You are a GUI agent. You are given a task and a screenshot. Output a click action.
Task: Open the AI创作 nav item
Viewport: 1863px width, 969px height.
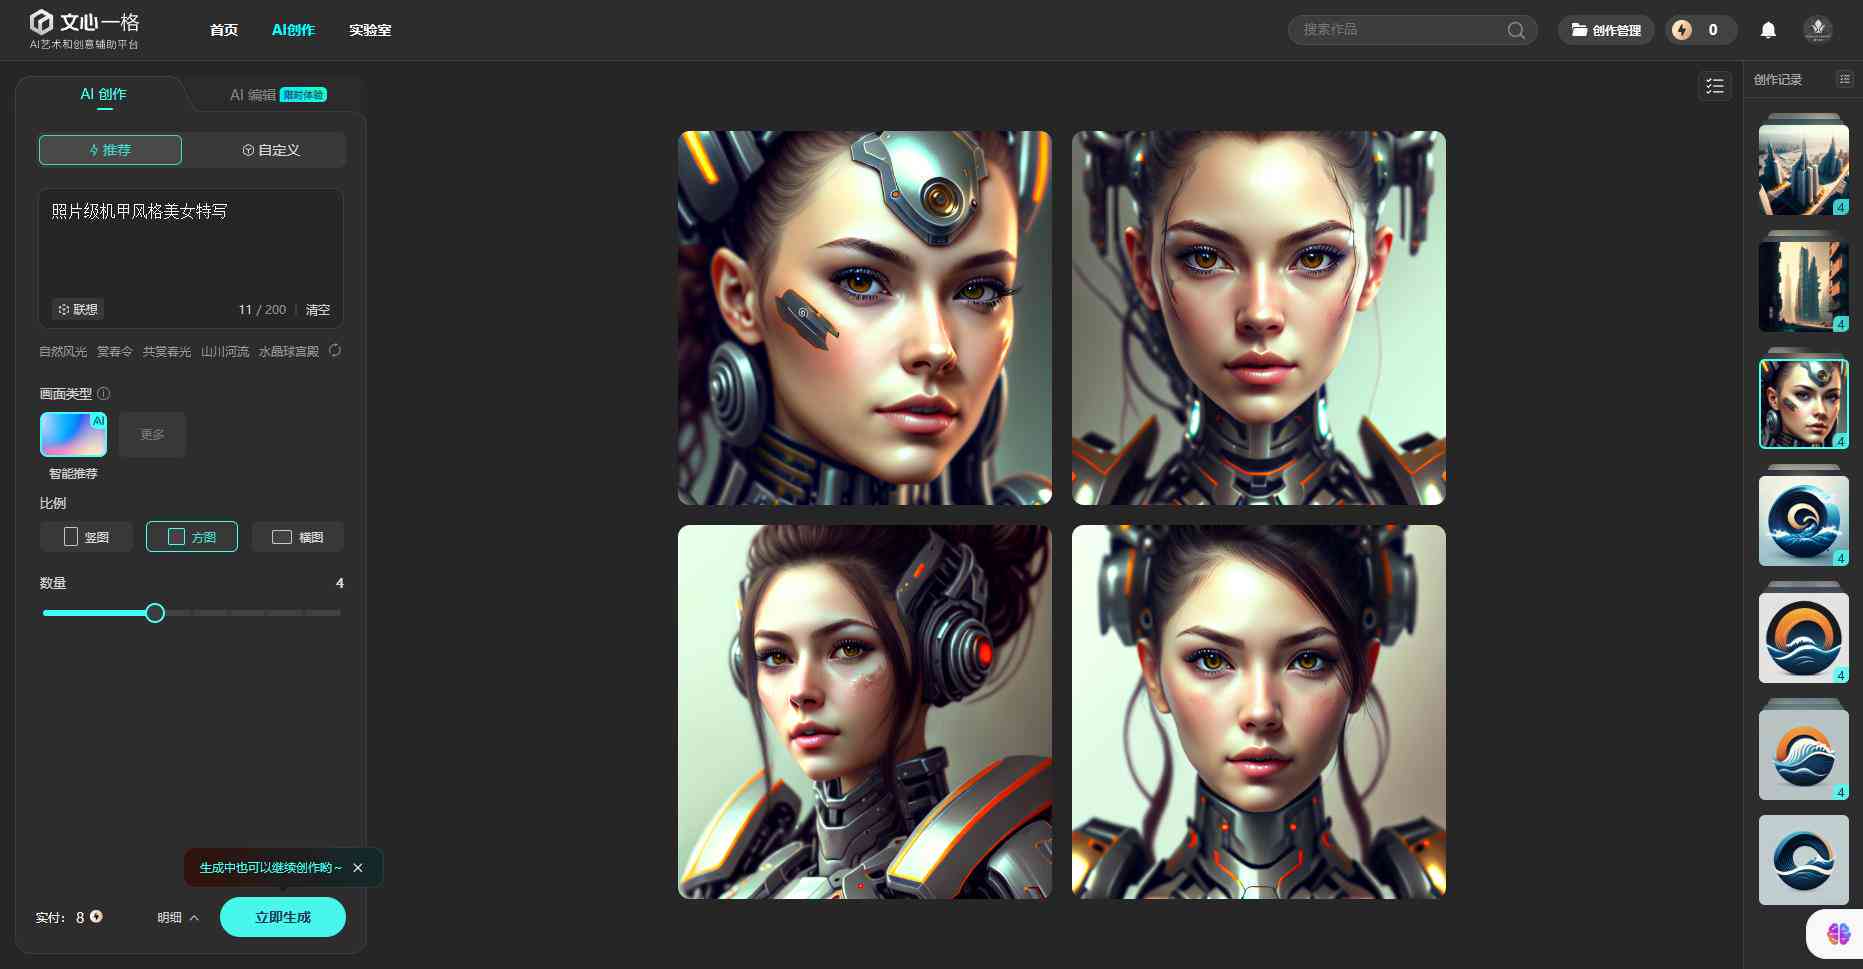[x=293, y=30]
